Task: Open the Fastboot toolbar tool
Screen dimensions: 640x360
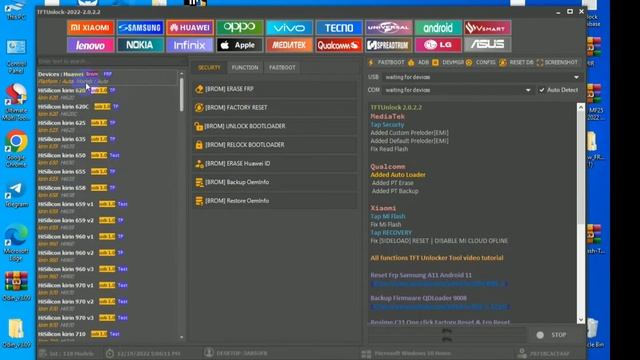Action: click(386, 62)
